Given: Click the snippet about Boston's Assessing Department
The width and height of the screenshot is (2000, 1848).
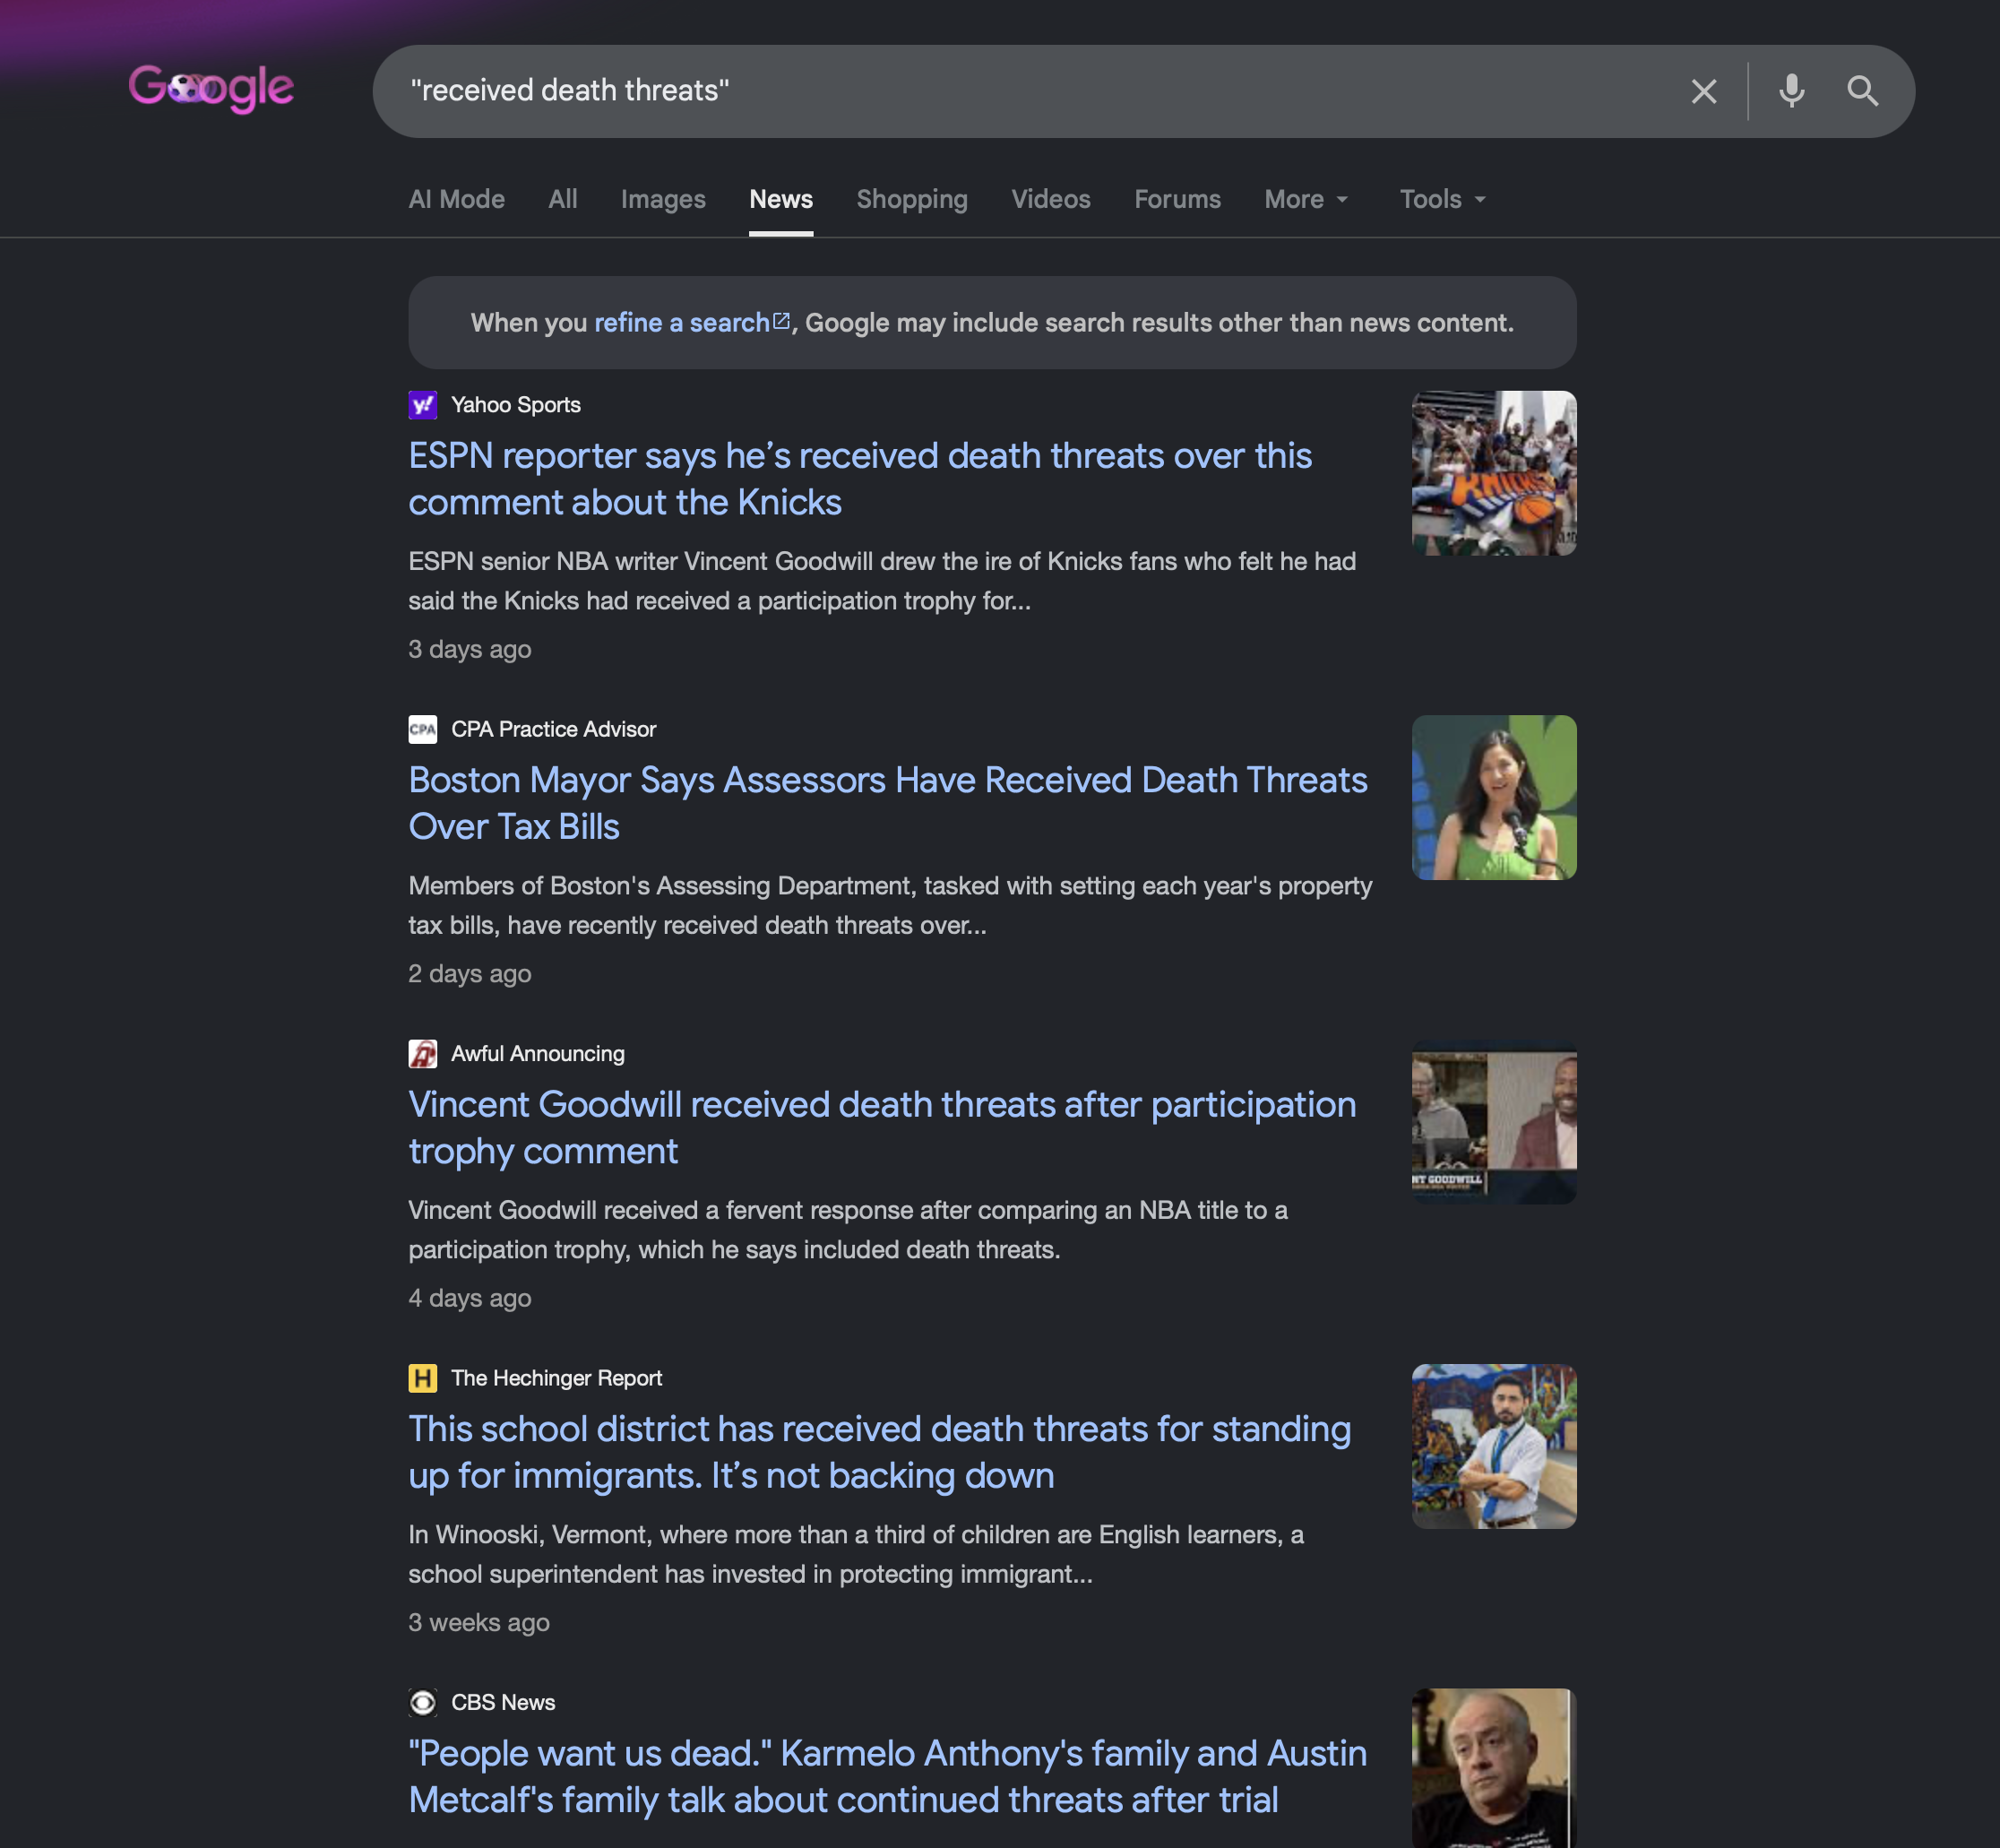Looking at the screenshot, I should (x=890, y=905).
